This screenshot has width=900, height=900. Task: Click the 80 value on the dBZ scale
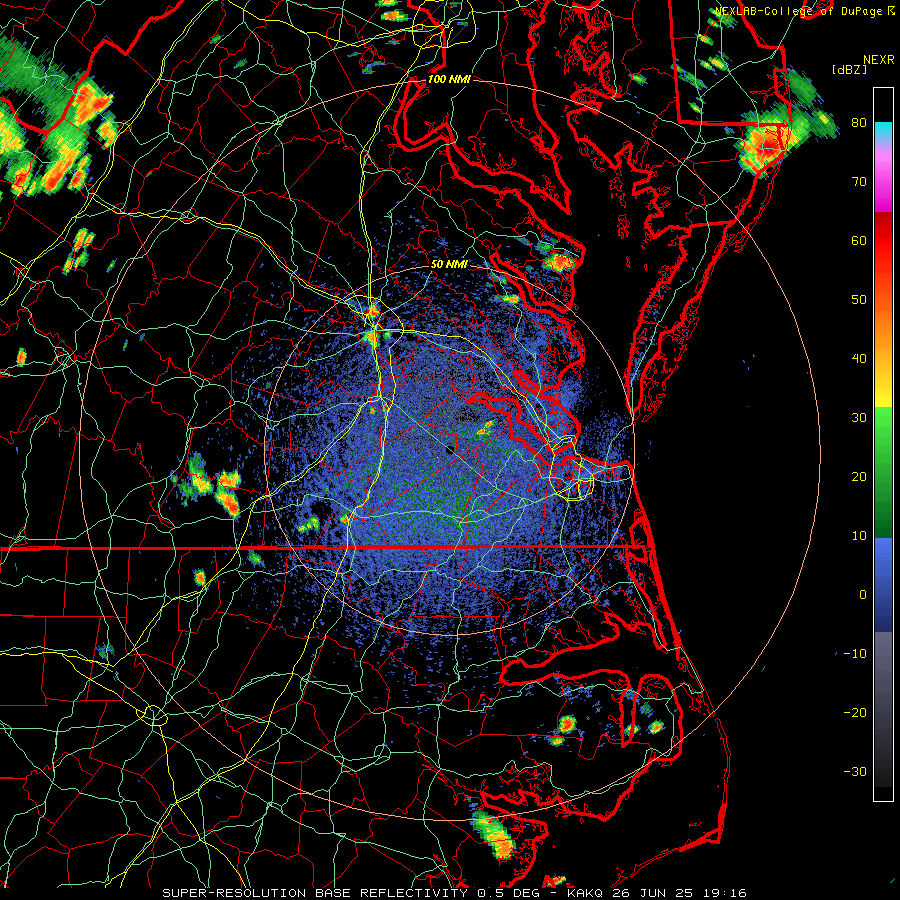coord(859,122)
